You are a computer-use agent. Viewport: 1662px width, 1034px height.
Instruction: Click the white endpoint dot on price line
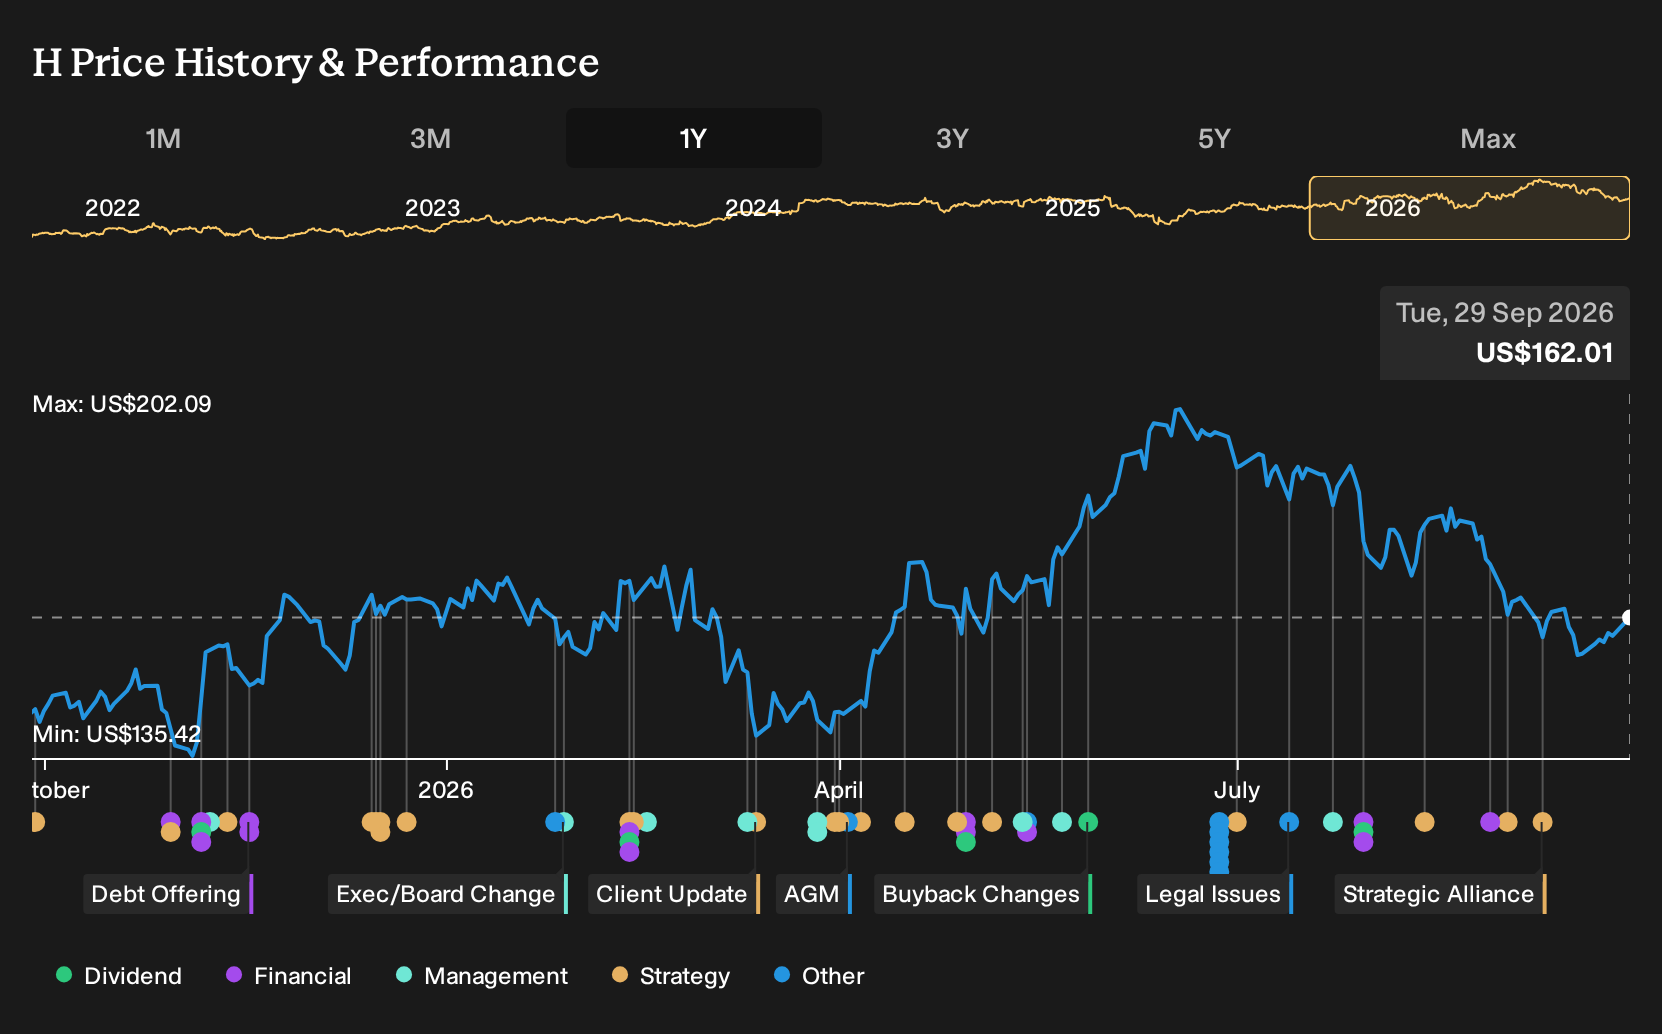pos(1628,618)
